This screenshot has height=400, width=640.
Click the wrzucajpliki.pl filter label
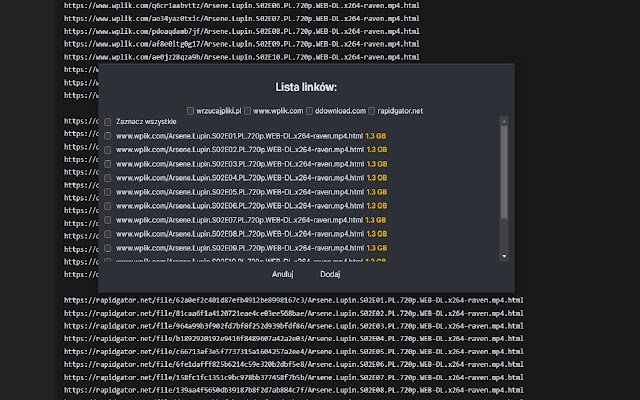tap(218, 111)
